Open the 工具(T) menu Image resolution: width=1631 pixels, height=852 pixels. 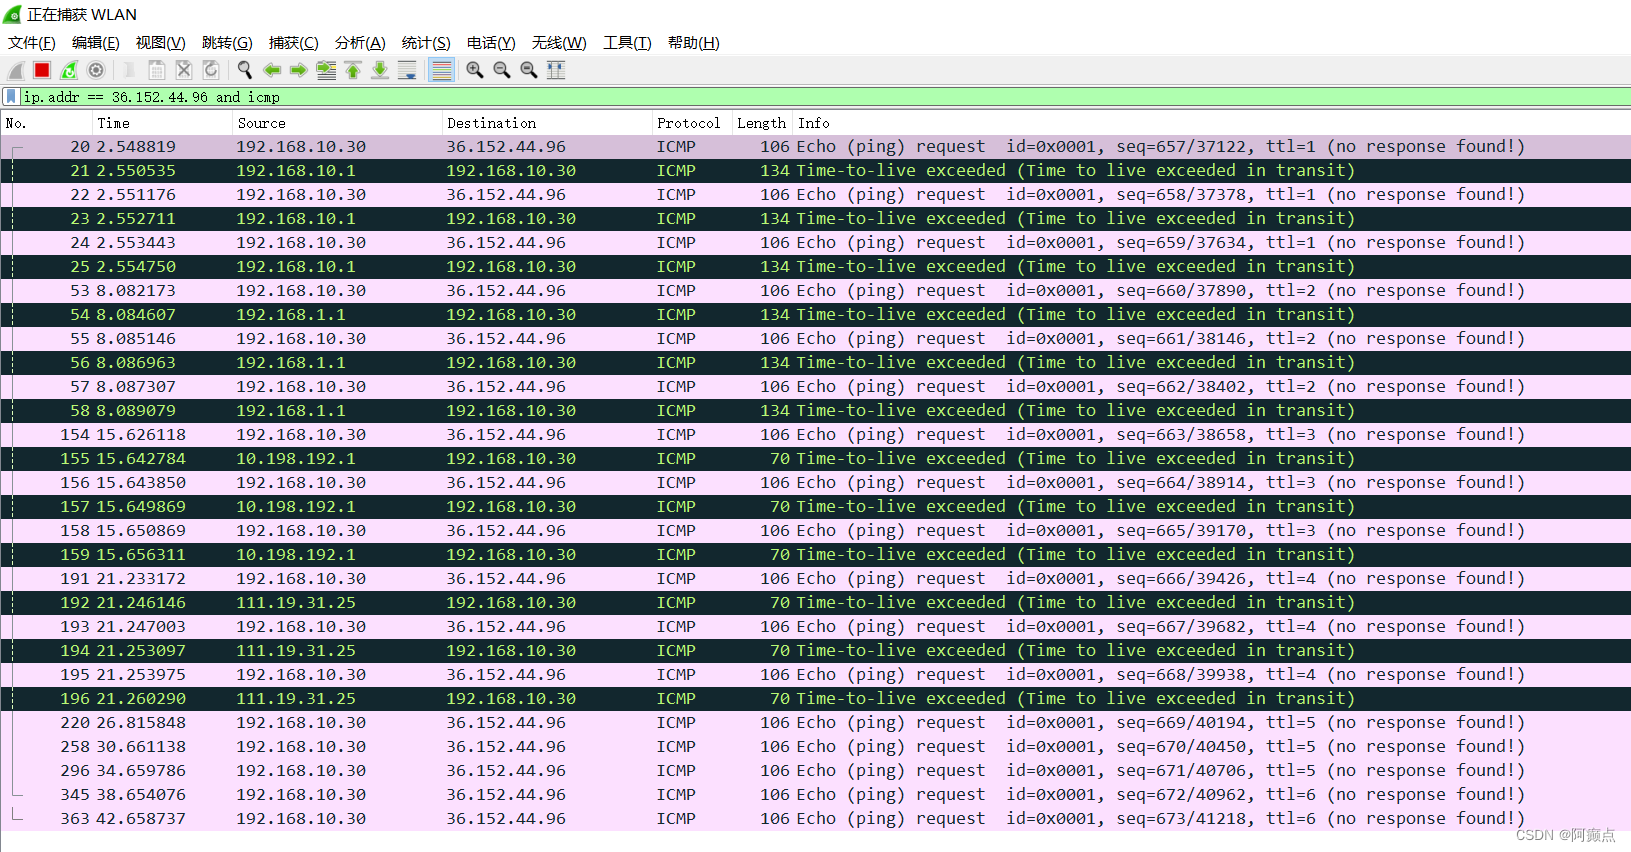coord(627,43)
